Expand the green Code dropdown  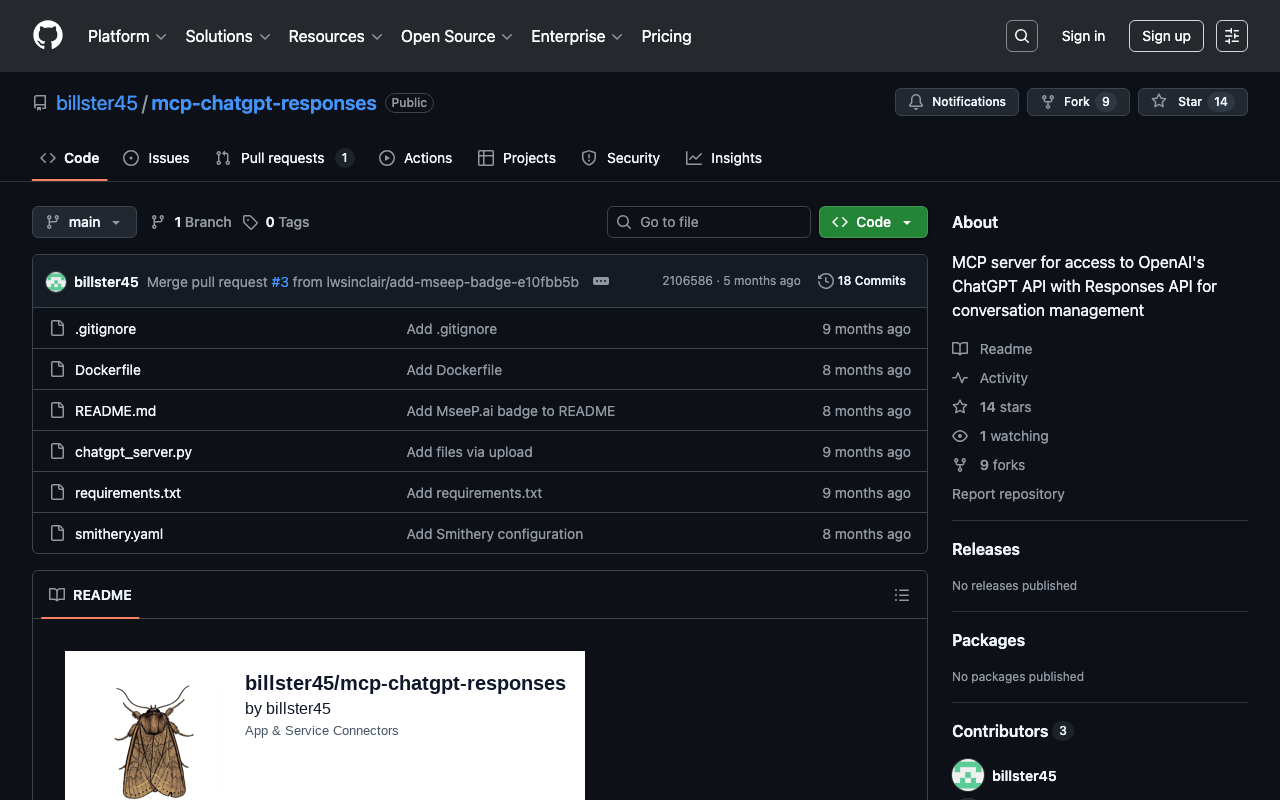coord(872,222)
